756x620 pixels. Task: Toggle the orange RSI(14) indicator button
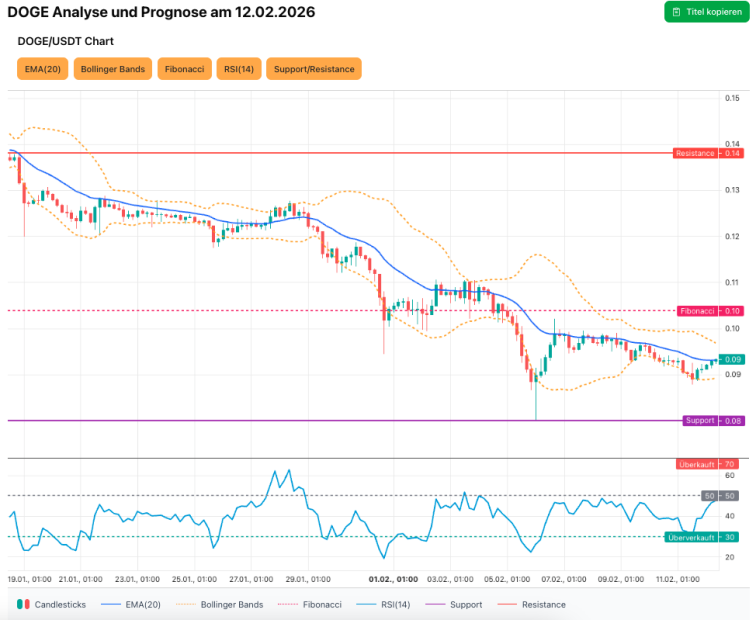click(237, 69)
